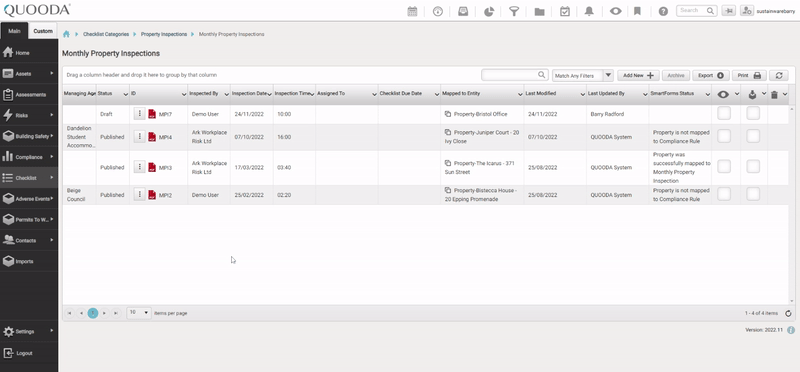Click the eye column header icon
This screenshot has height=372, width=800.
723,94
